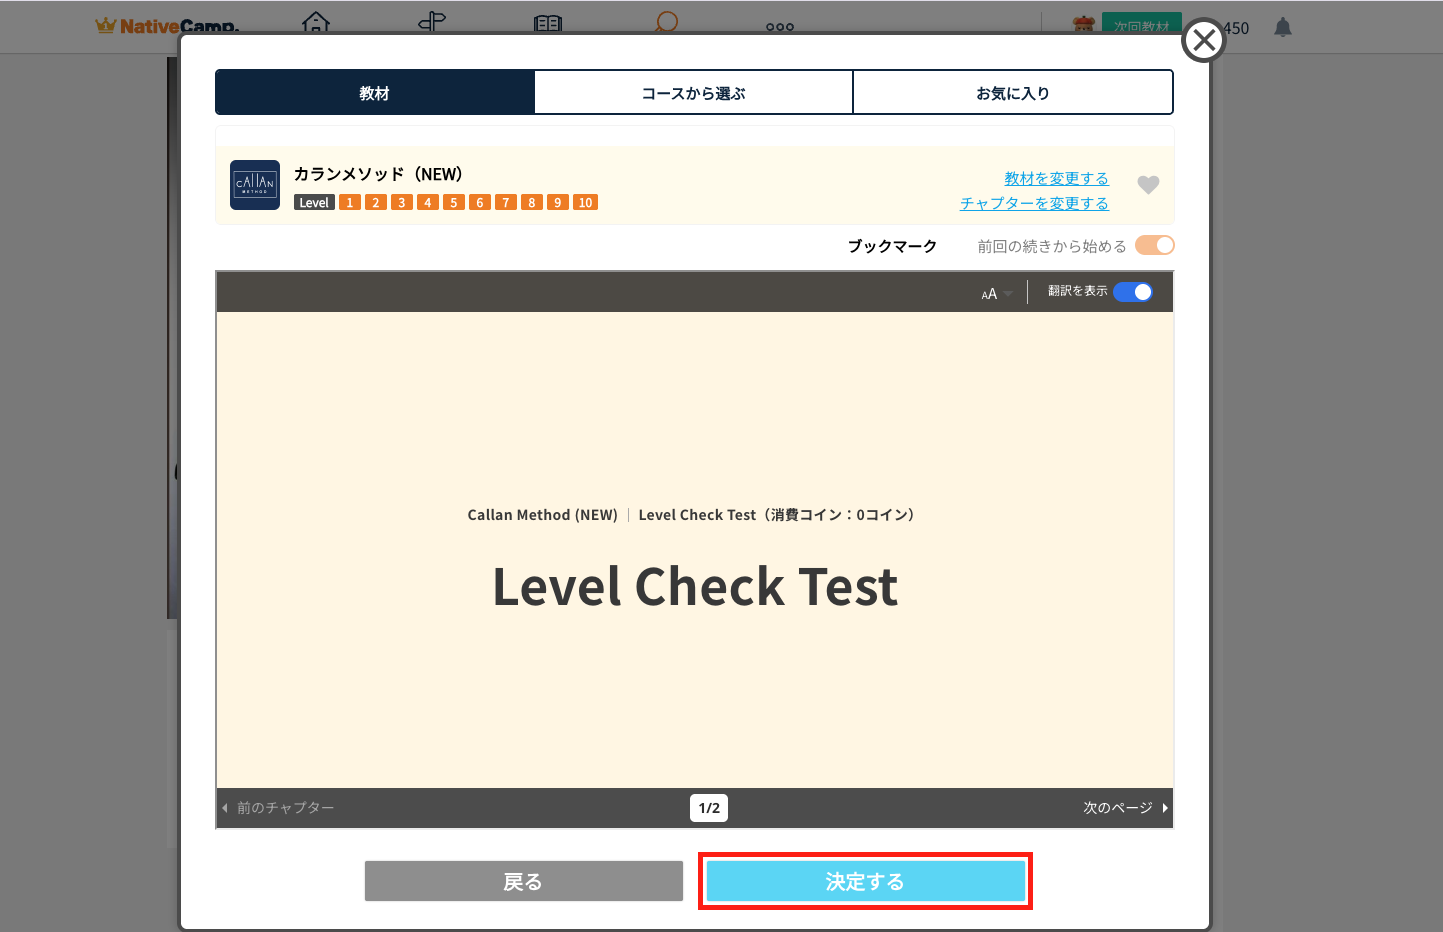Screen dimensions: 1443x932
Task: Click the three-dots more icon in header
Action: tap(780, 27)
